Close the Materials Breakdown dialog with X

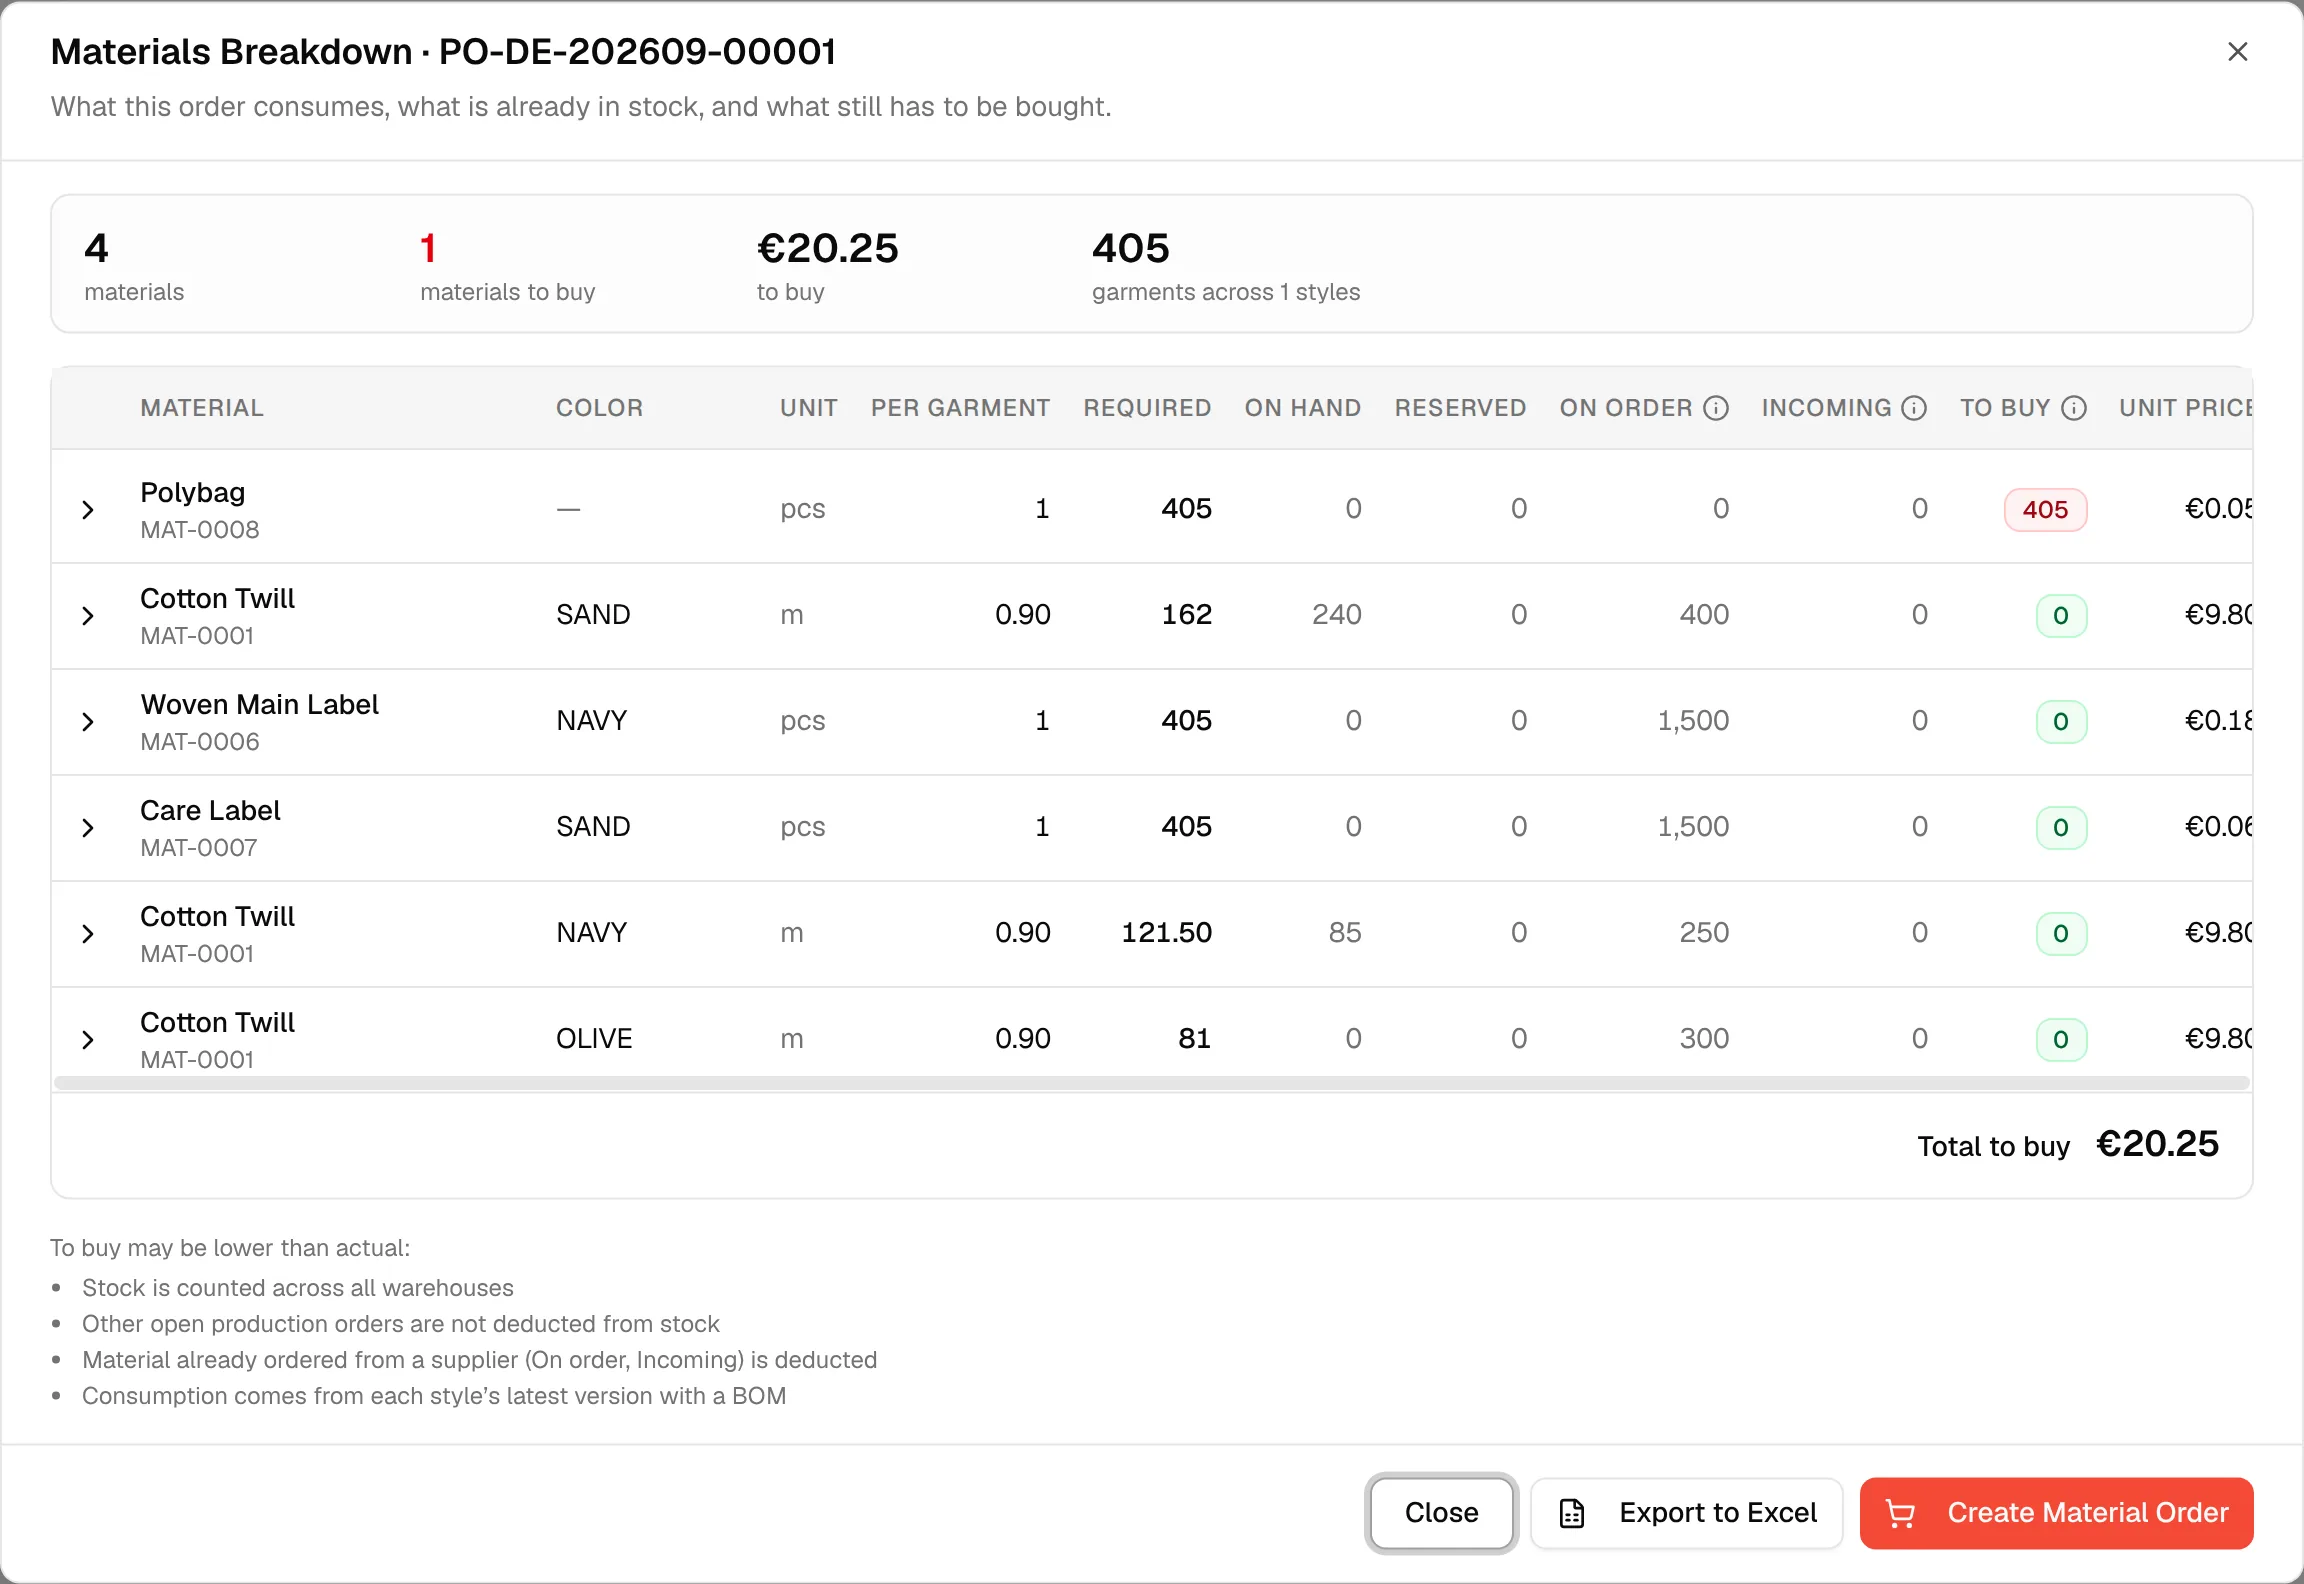2238,52
